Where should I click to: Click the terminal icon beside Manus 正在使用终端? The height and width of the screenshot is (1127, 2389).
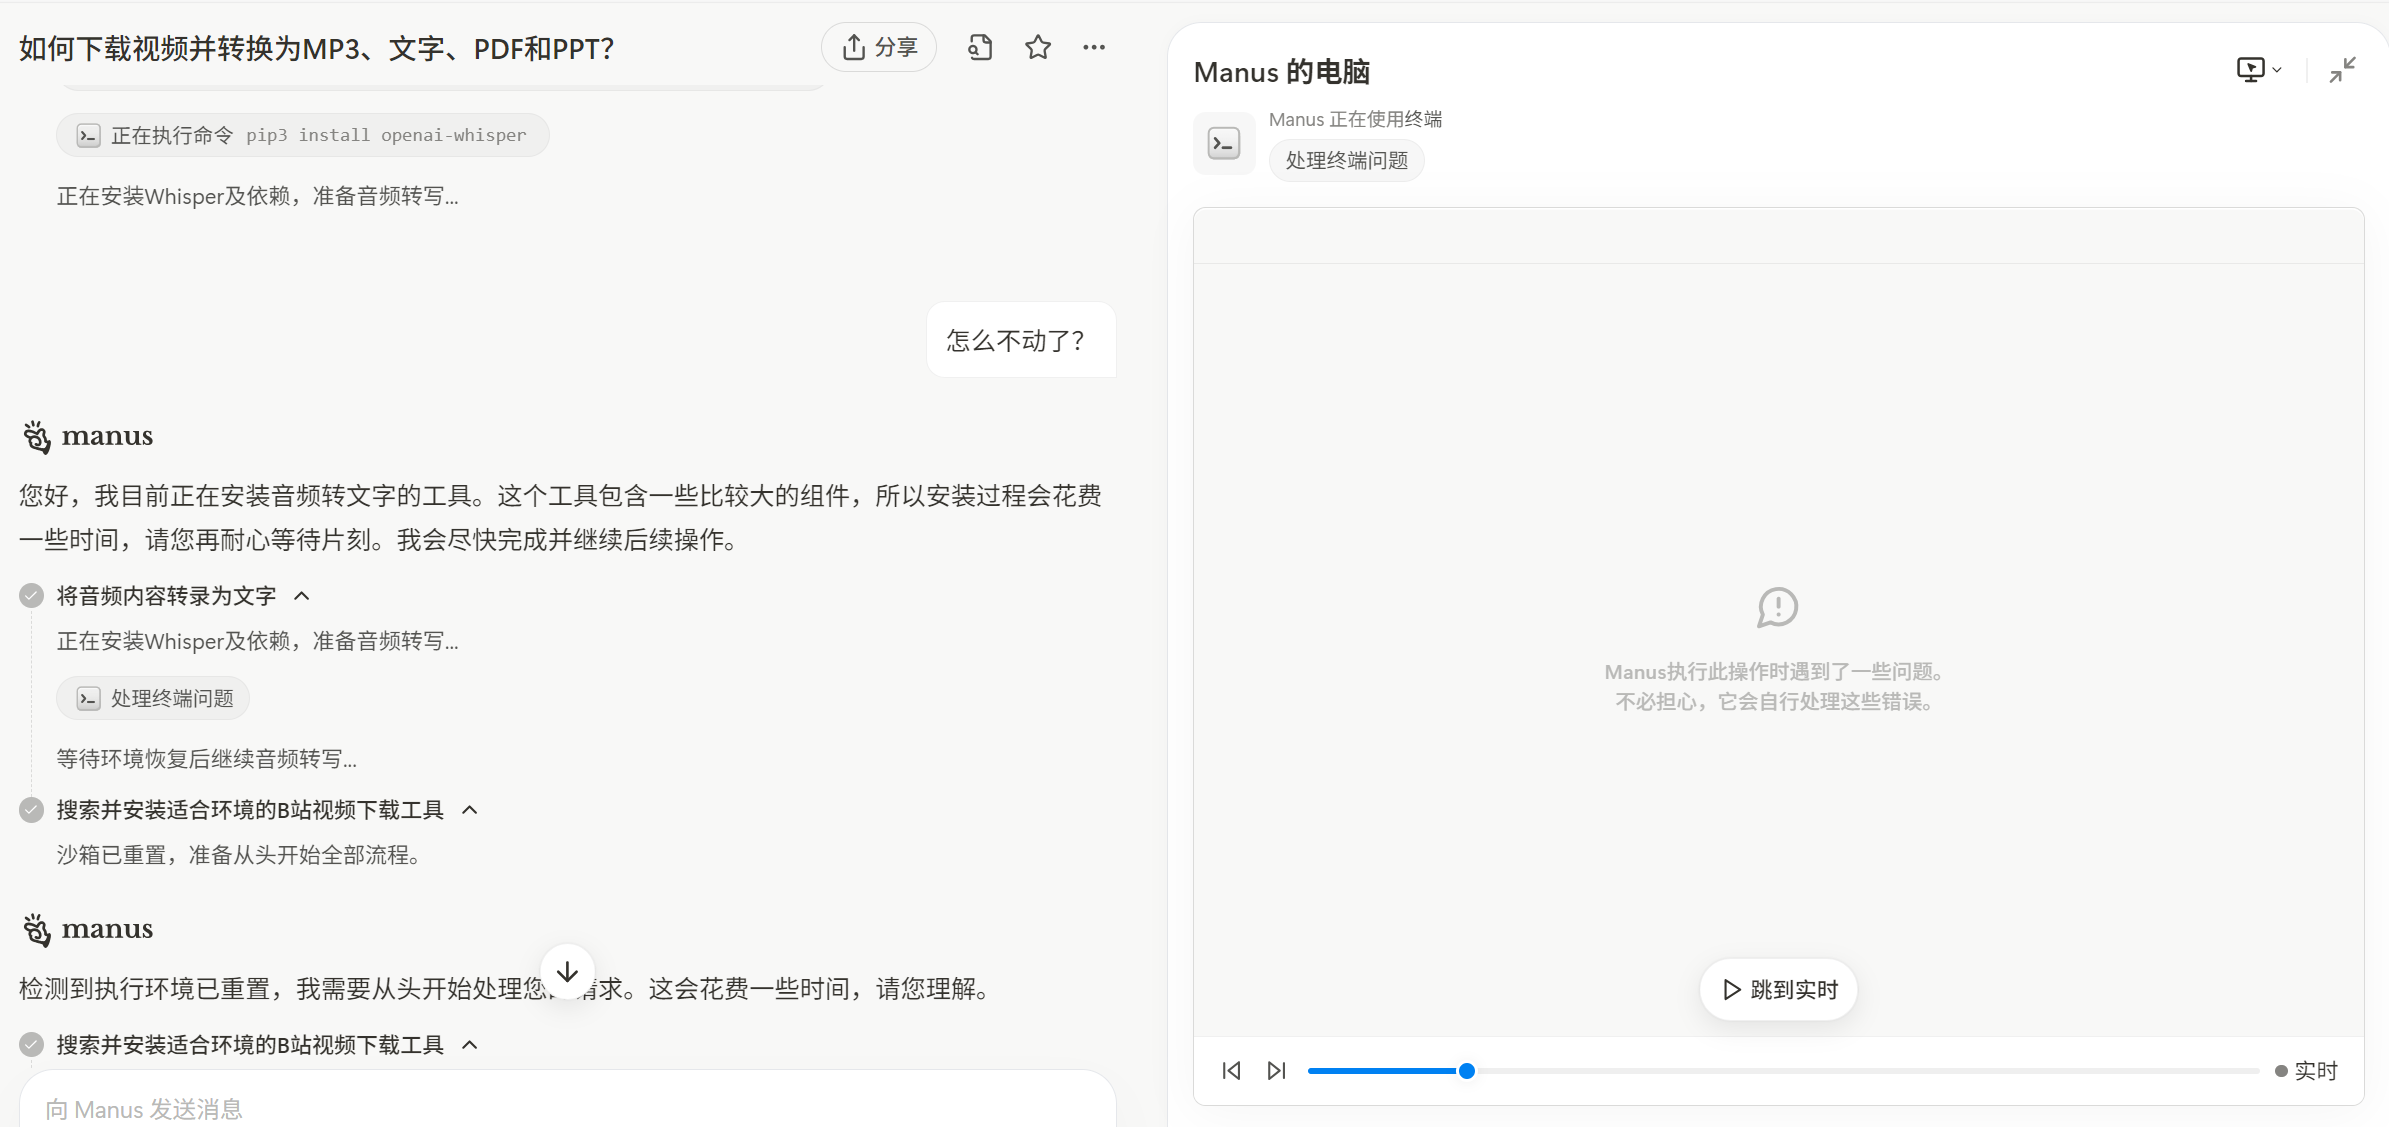1224,143
